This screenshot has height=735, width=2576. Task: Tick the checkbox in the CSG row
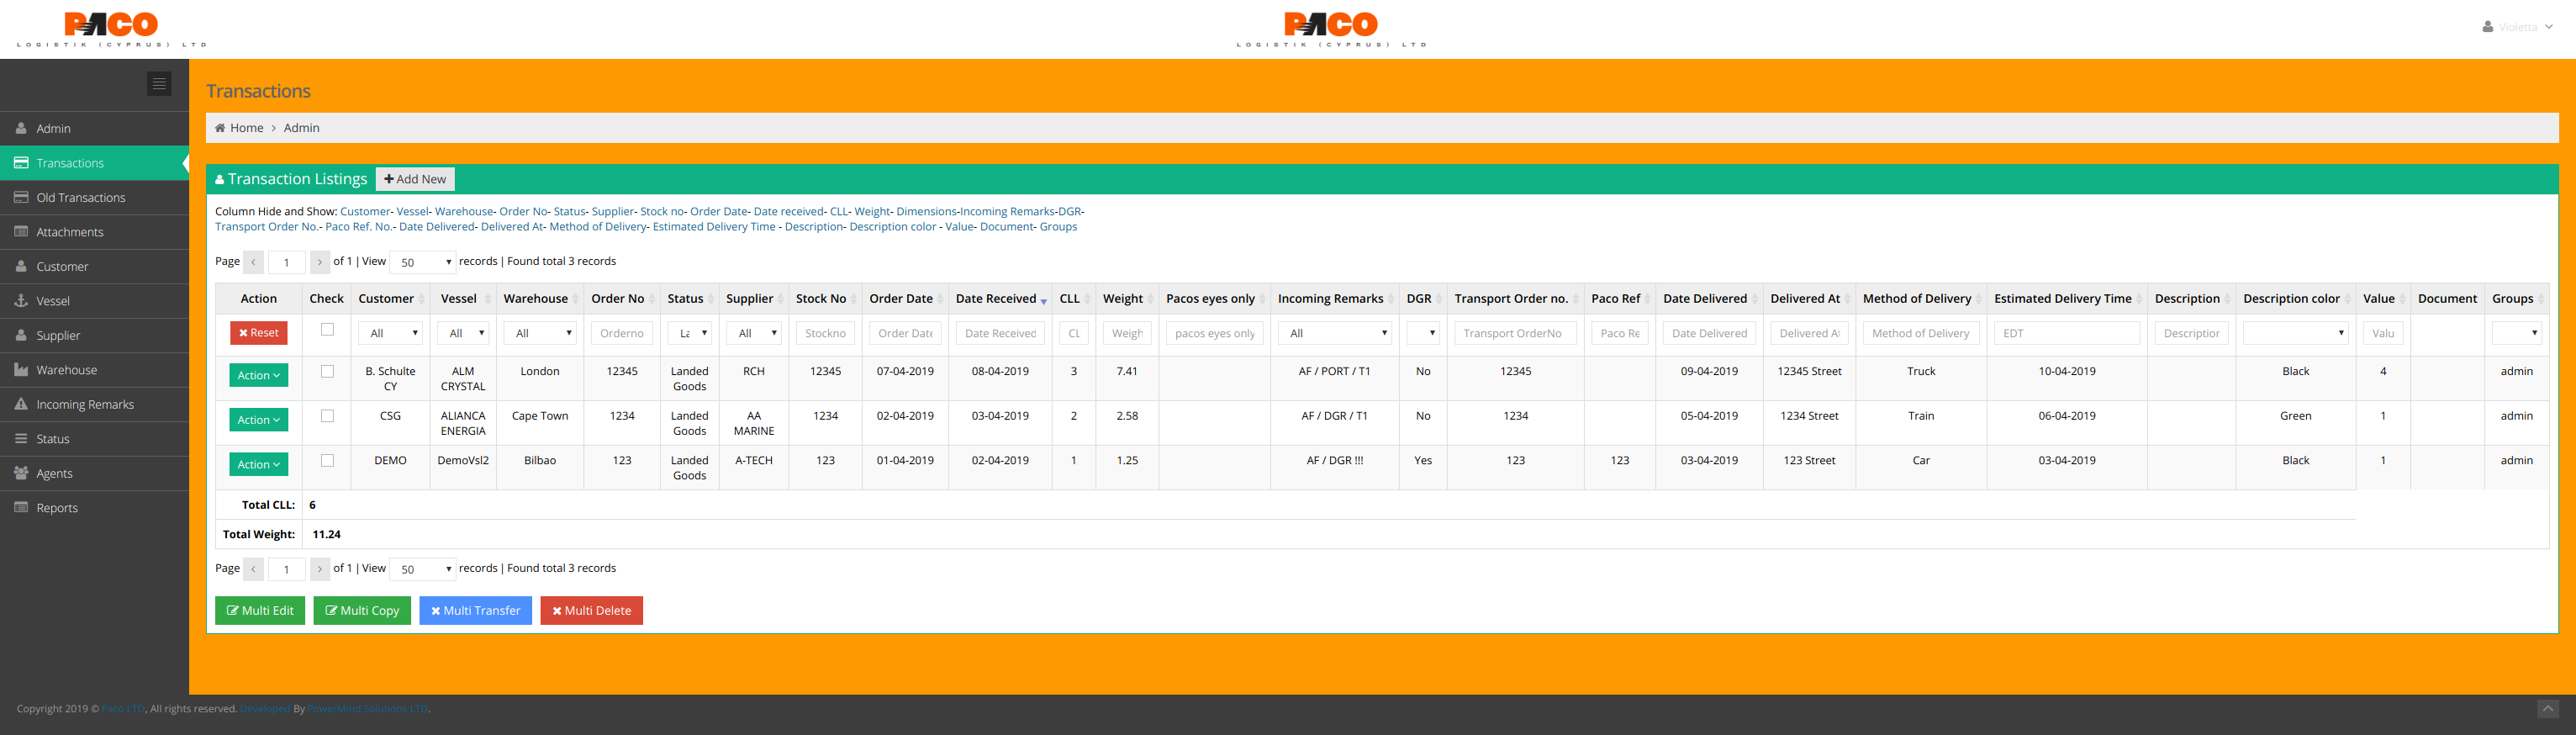(327, 416)
